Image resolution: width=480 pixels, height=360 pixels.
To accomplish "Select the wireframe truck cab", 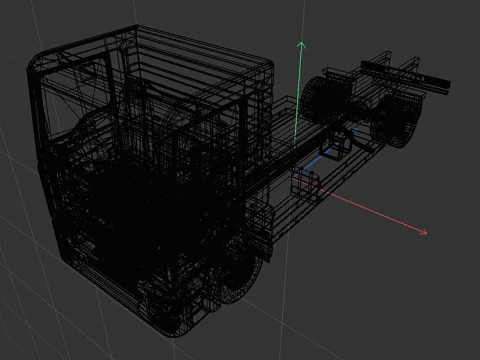I will pos(150,180).
